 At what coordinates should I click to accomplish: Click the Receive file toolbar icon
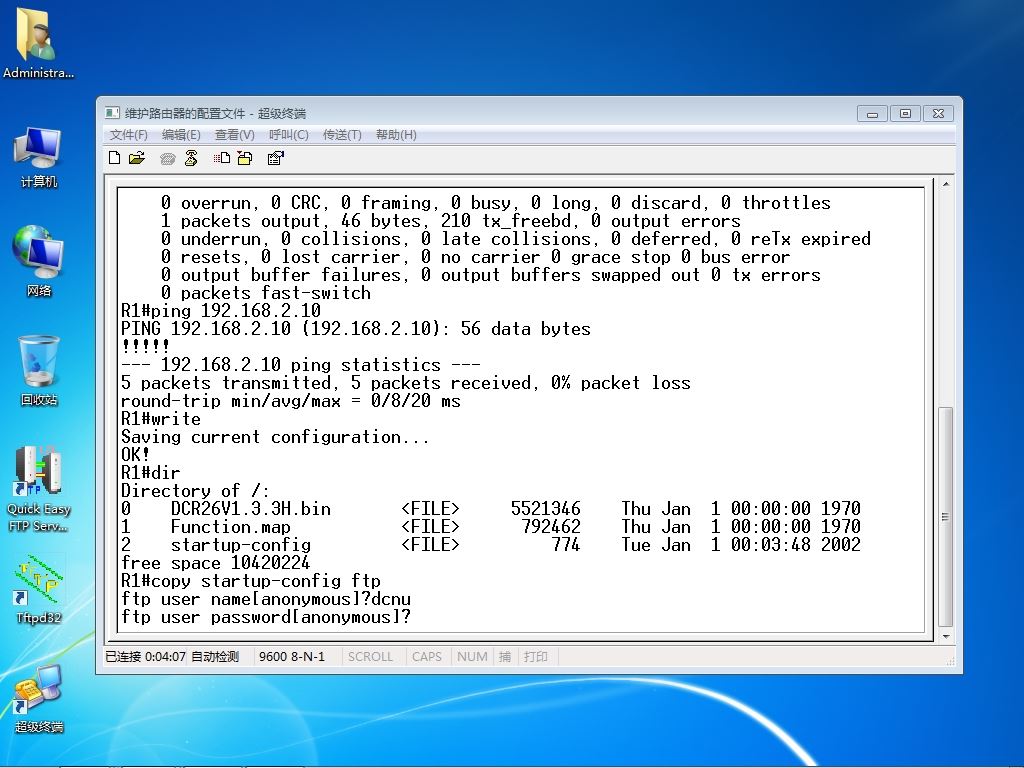(245, 158)
